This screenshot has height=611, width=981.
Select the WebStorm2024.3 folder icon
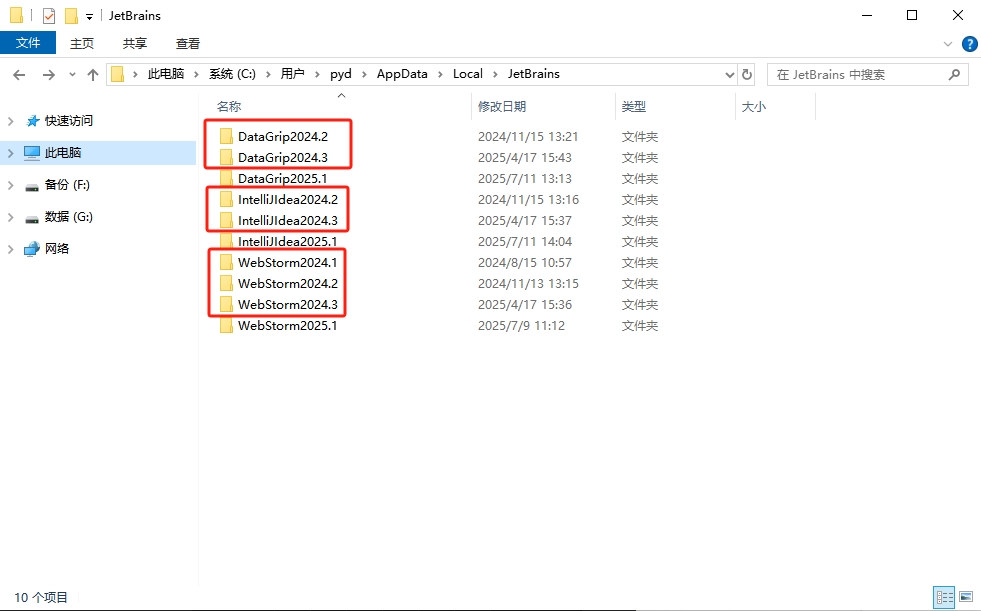click(226, 305)
